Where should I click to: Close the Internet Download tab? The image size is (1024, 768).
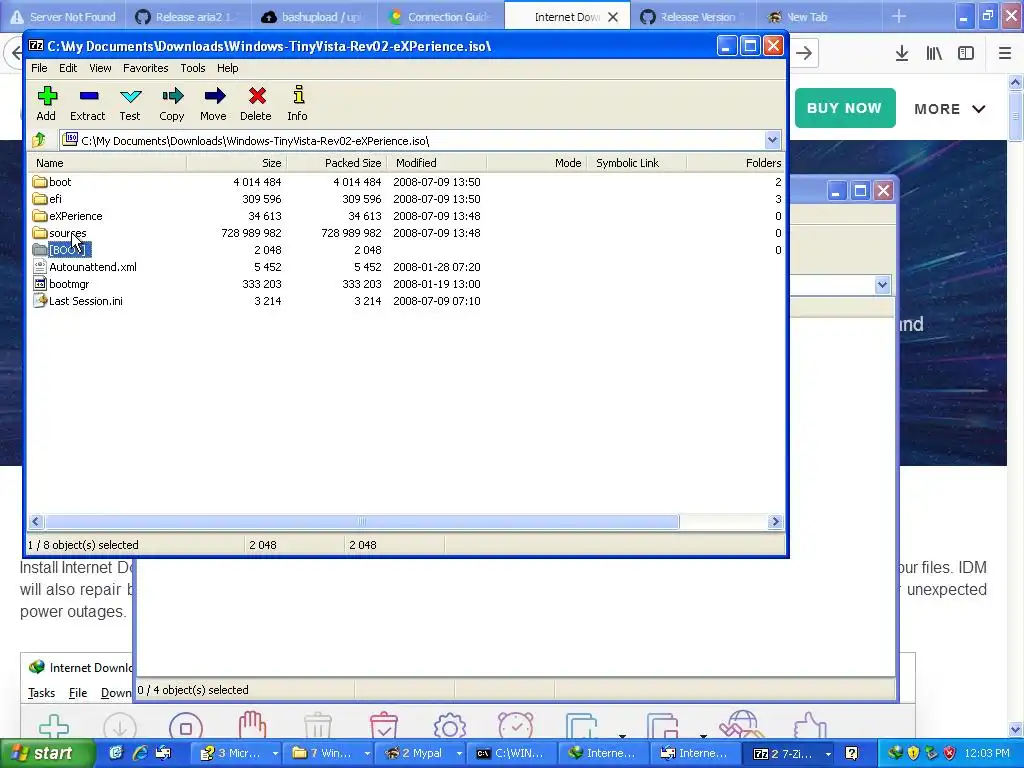(613, 17)
